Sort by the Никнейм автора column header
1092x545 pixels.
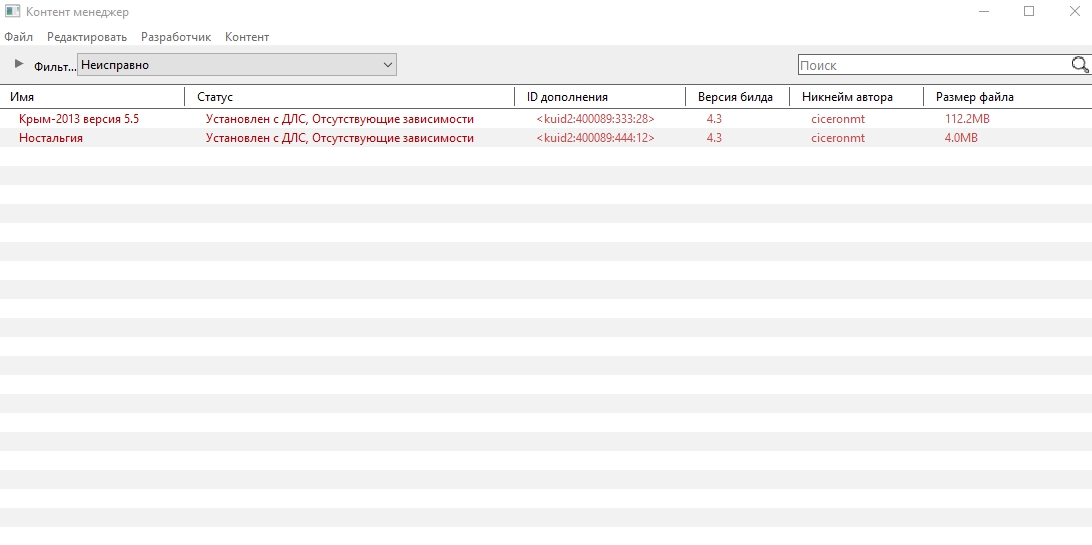[x=847, y=97]
